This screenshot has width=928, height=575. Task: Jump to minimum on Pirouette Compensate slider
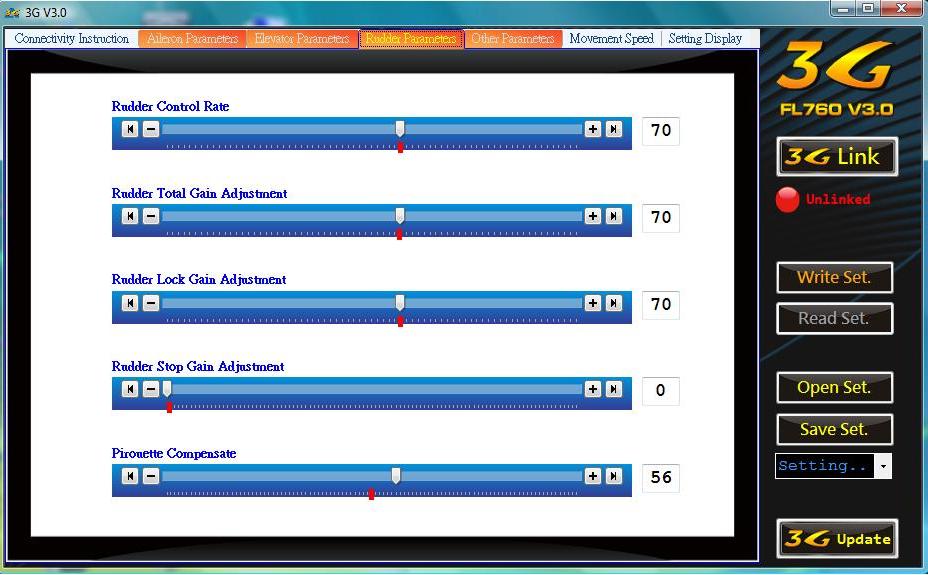pos(130,476)
